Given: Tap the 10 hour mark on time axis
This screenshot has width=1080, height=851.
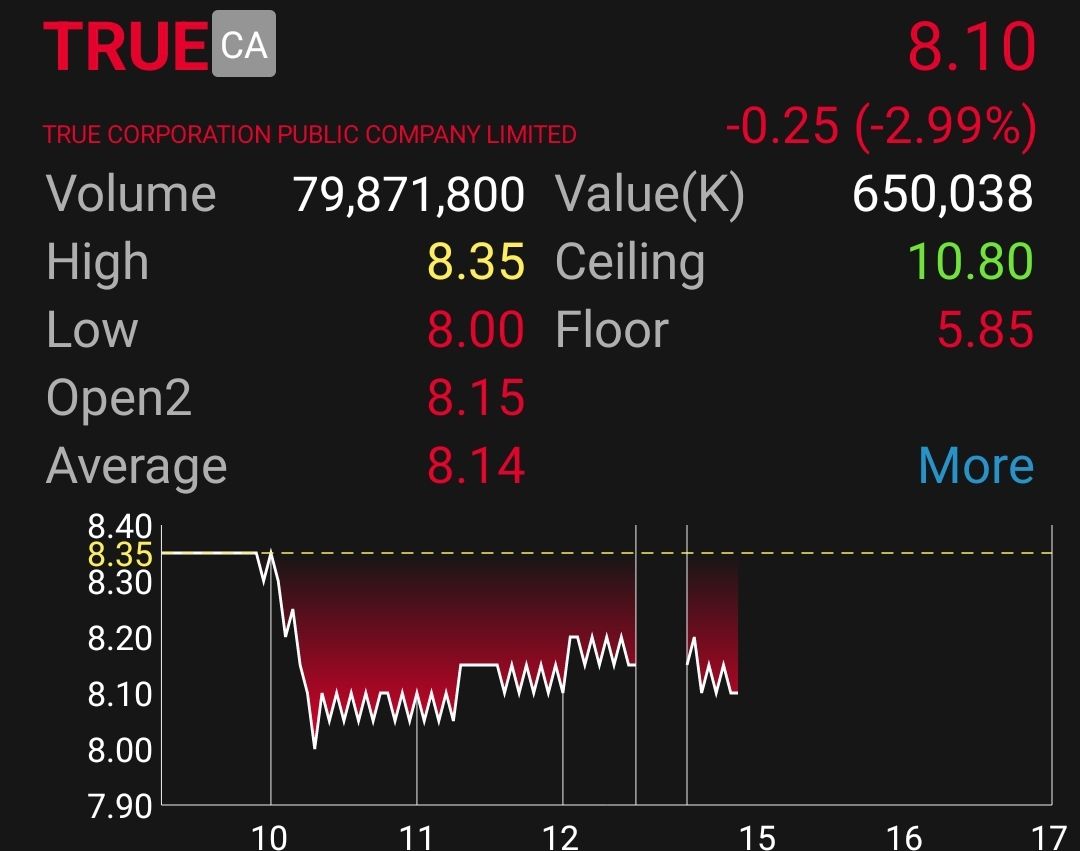Looking at the screenshot, I should click(x=269, y=837).
